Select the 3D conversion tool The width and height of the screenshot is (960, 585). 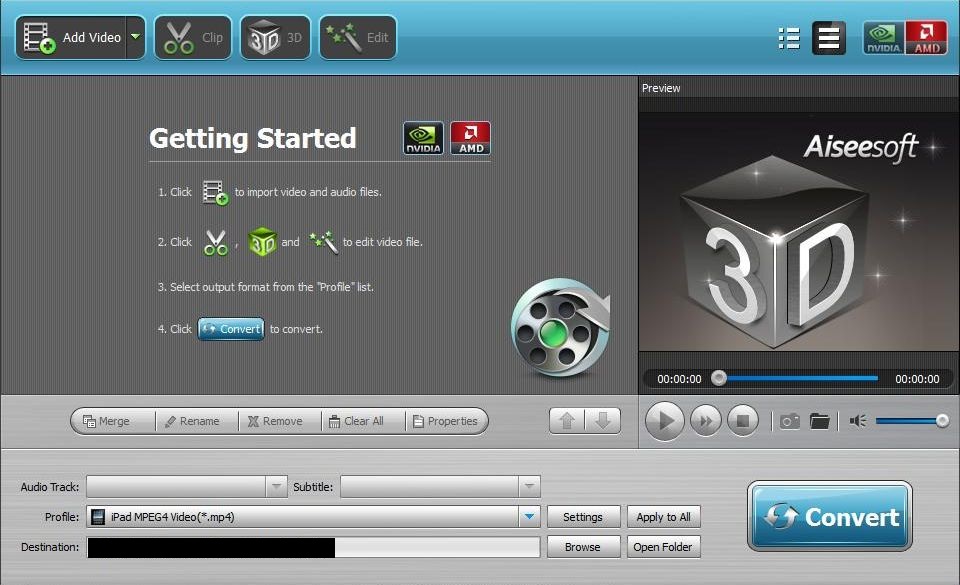point(275,37)
